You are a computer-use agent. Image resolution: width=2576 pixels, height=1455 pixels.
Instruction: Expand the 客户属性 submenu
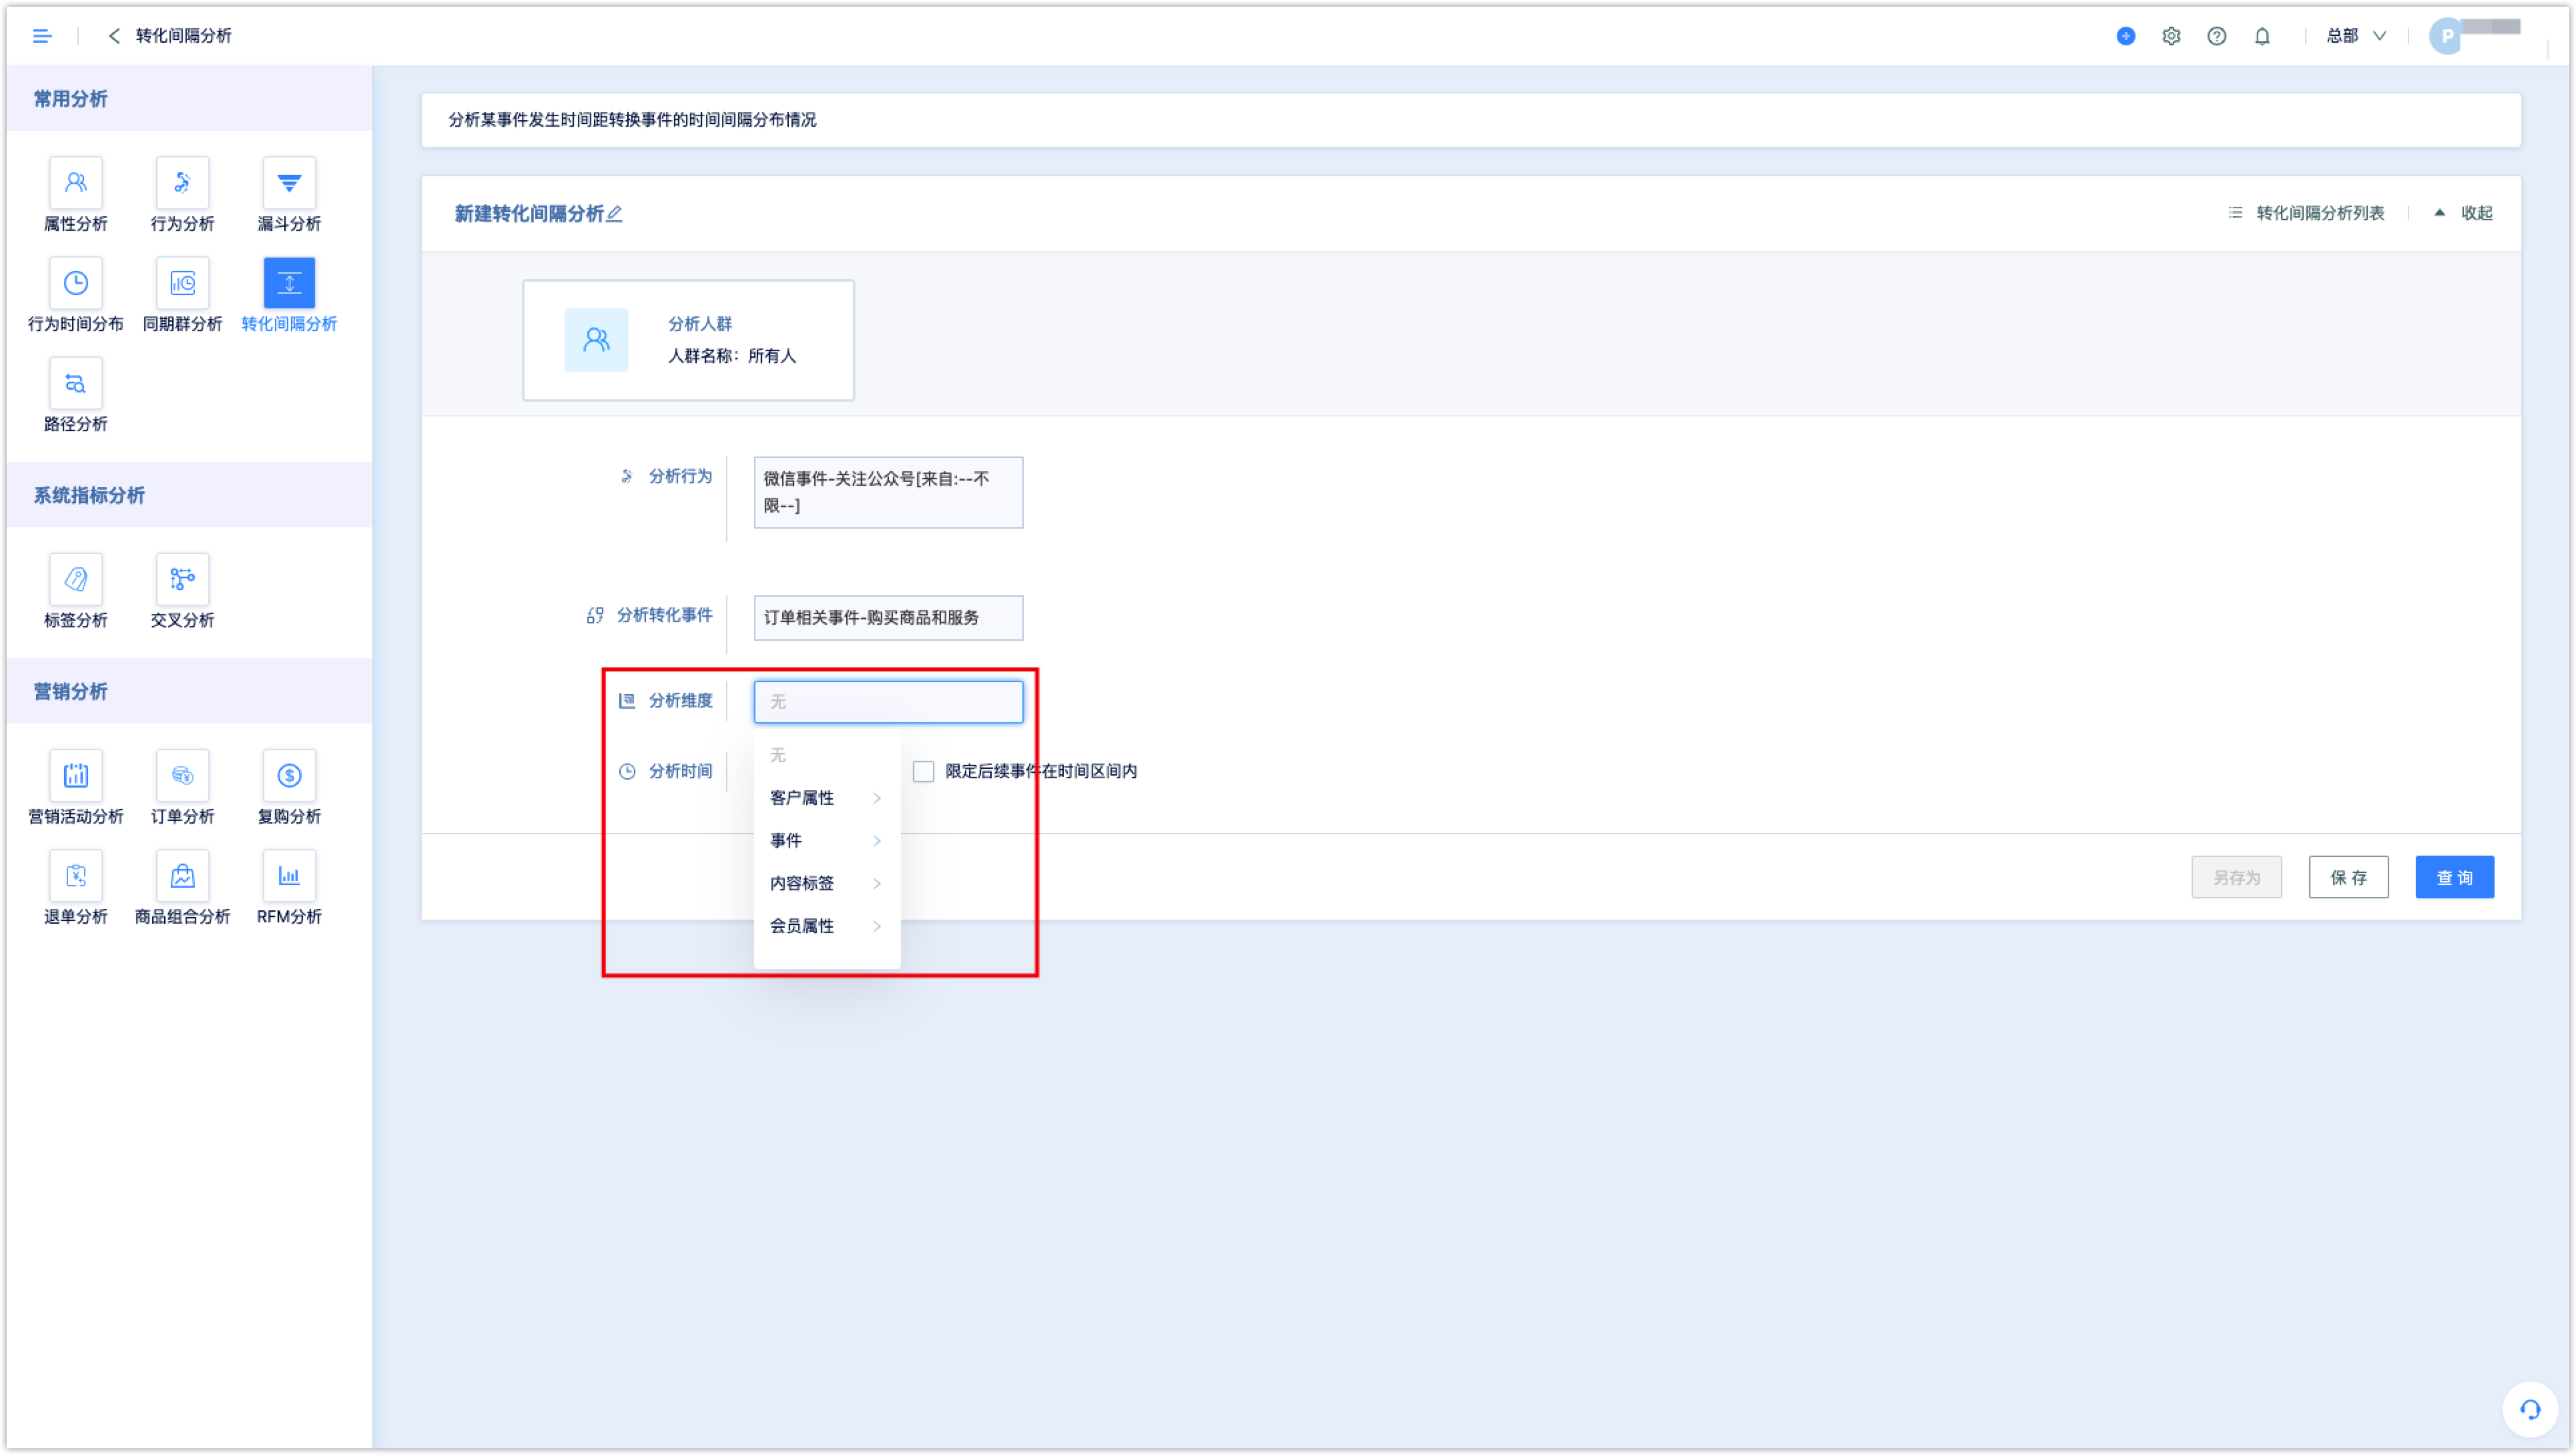826,797
